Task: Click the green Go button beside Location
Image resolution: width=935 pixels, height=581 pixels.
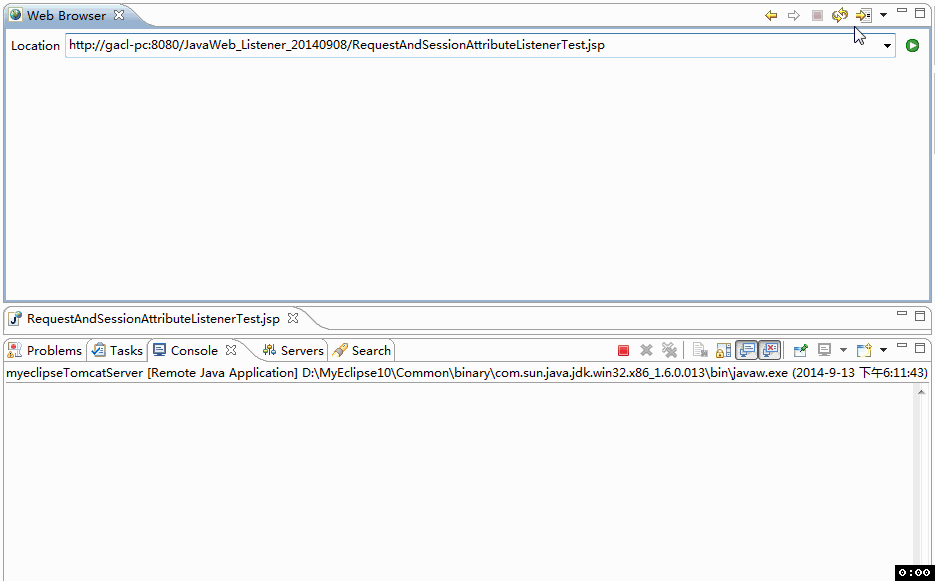Action: 912,45
